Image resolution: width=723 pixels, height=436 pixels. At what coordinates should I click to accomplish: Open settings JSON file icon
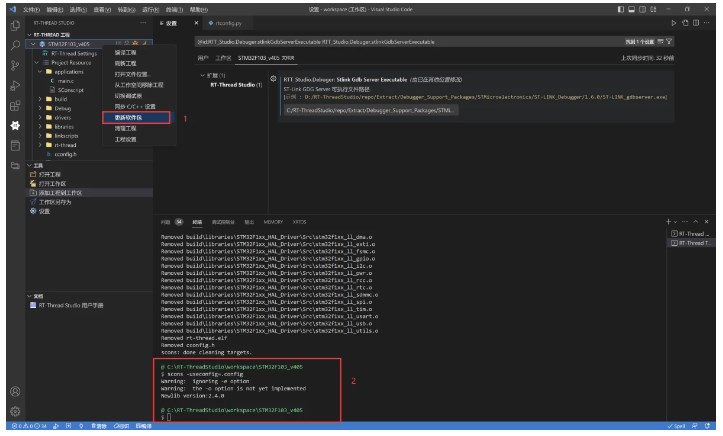(685, 23)
